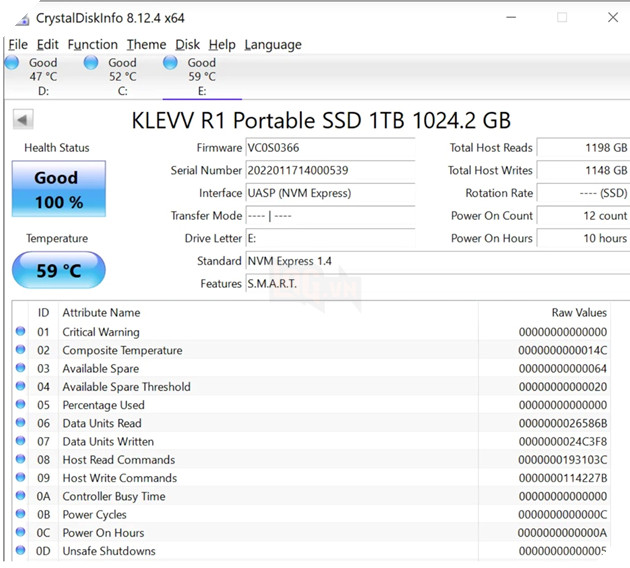The image size is (630, 568).
Task: Select the Critical Warning attribute name
Action: click(x=101, y=332)
